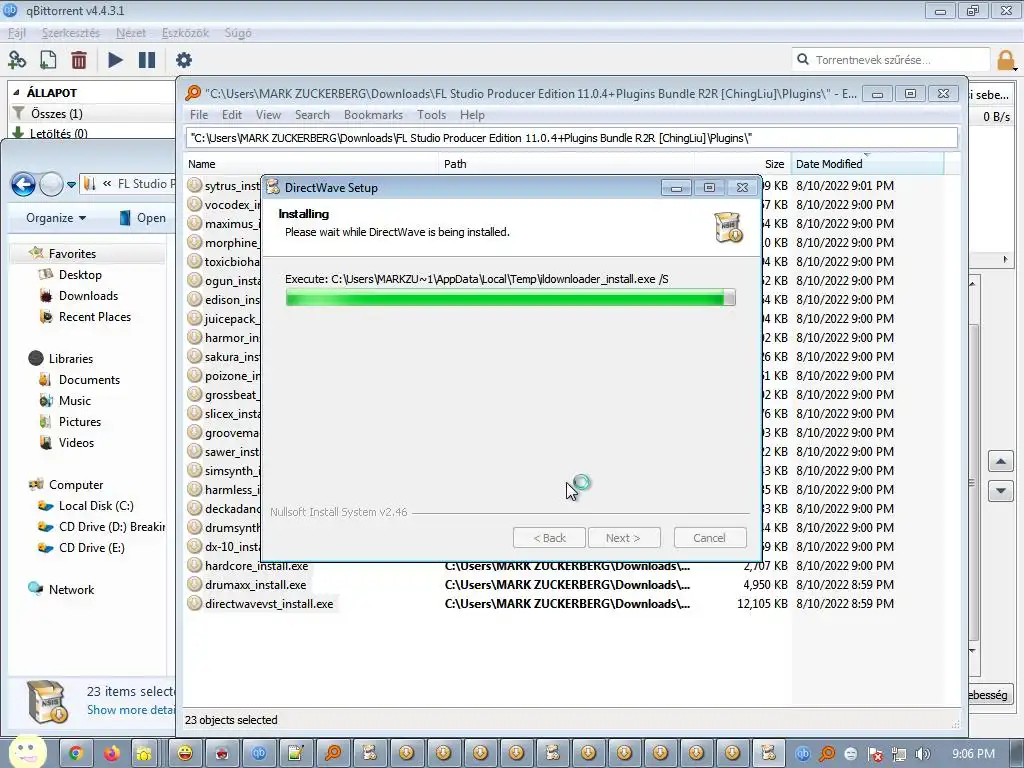Select hardcore_install.exe in the results
The image size is (1024, 768).
(x=256, y=566)
